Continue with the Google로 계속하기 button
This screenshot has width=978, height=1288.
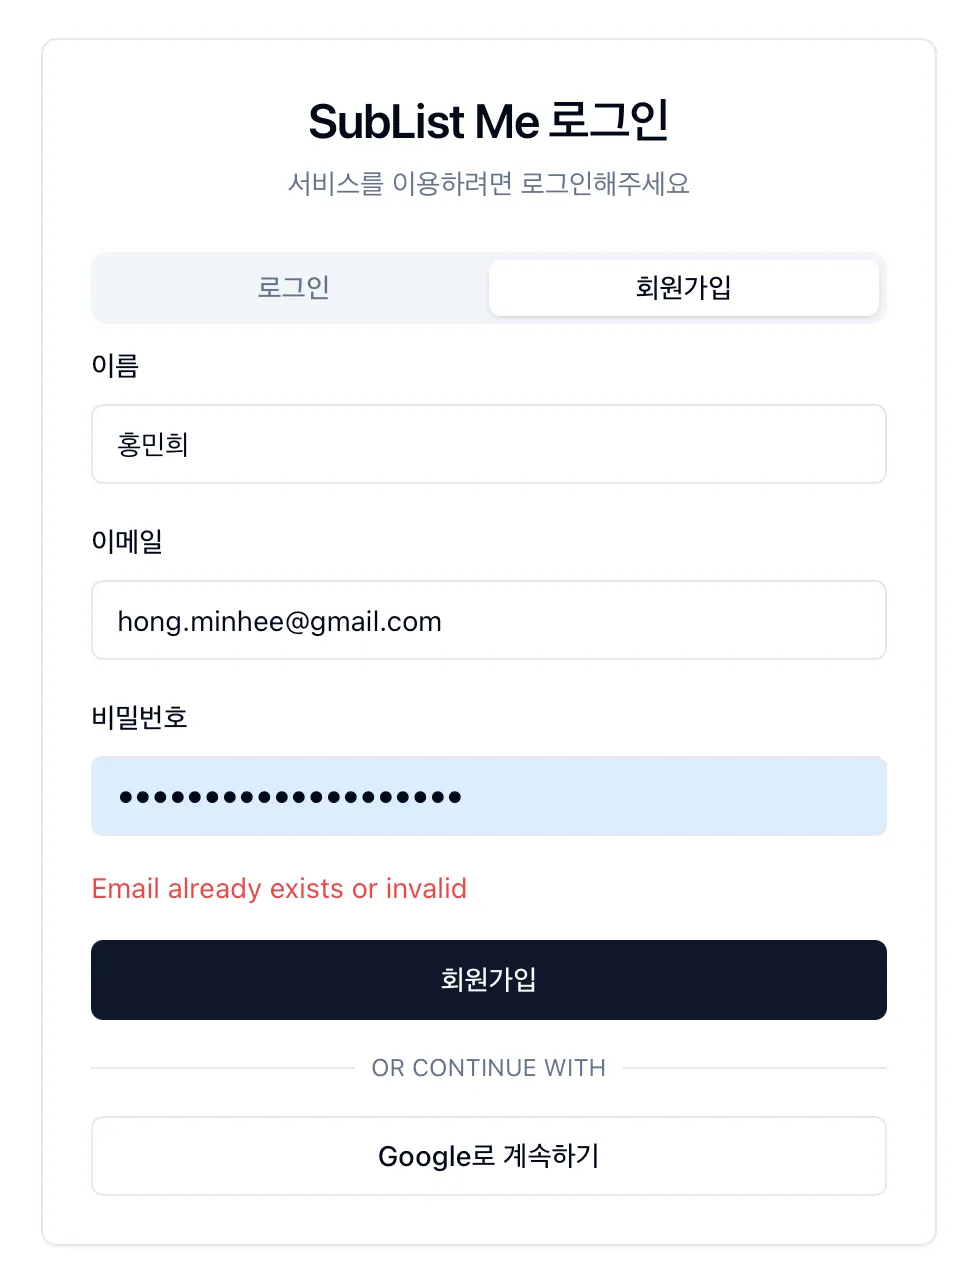(x=488, y=1156)
